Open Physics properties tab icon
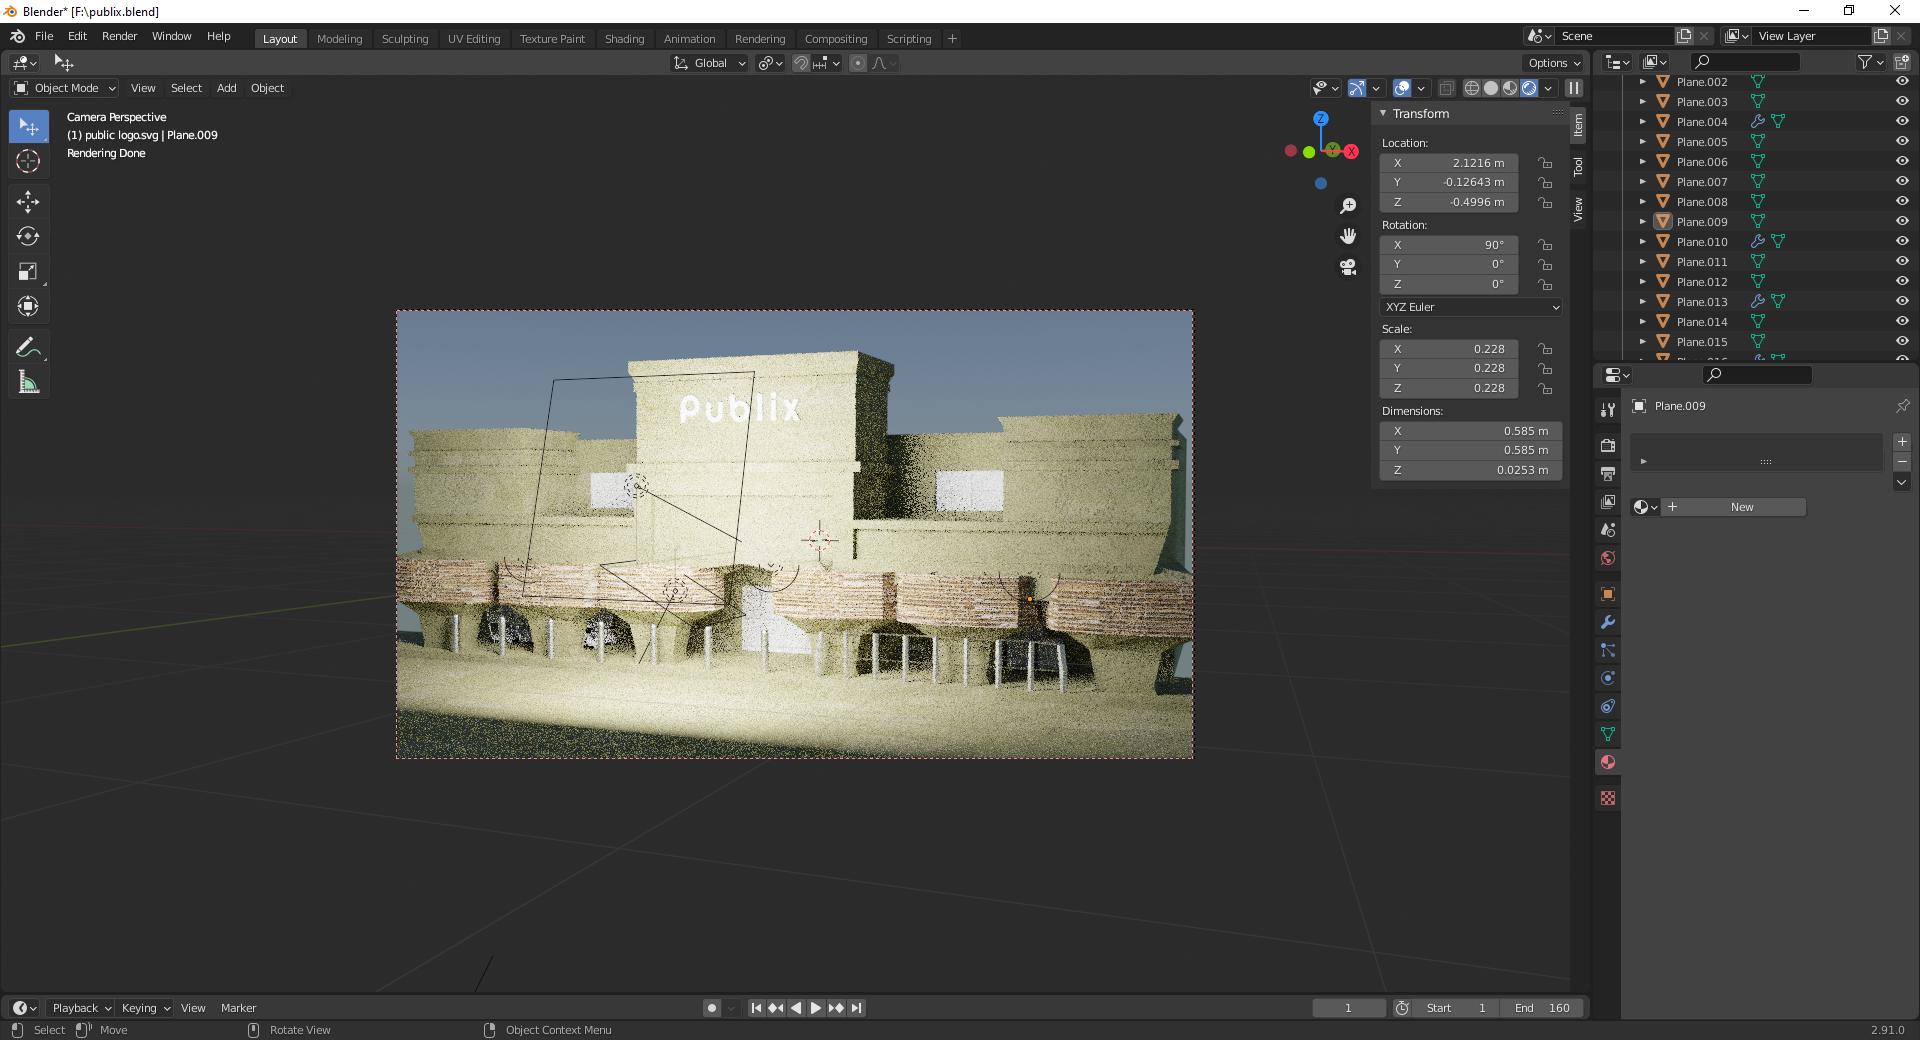The image size is (1920, 1040). pos(1608,678)
